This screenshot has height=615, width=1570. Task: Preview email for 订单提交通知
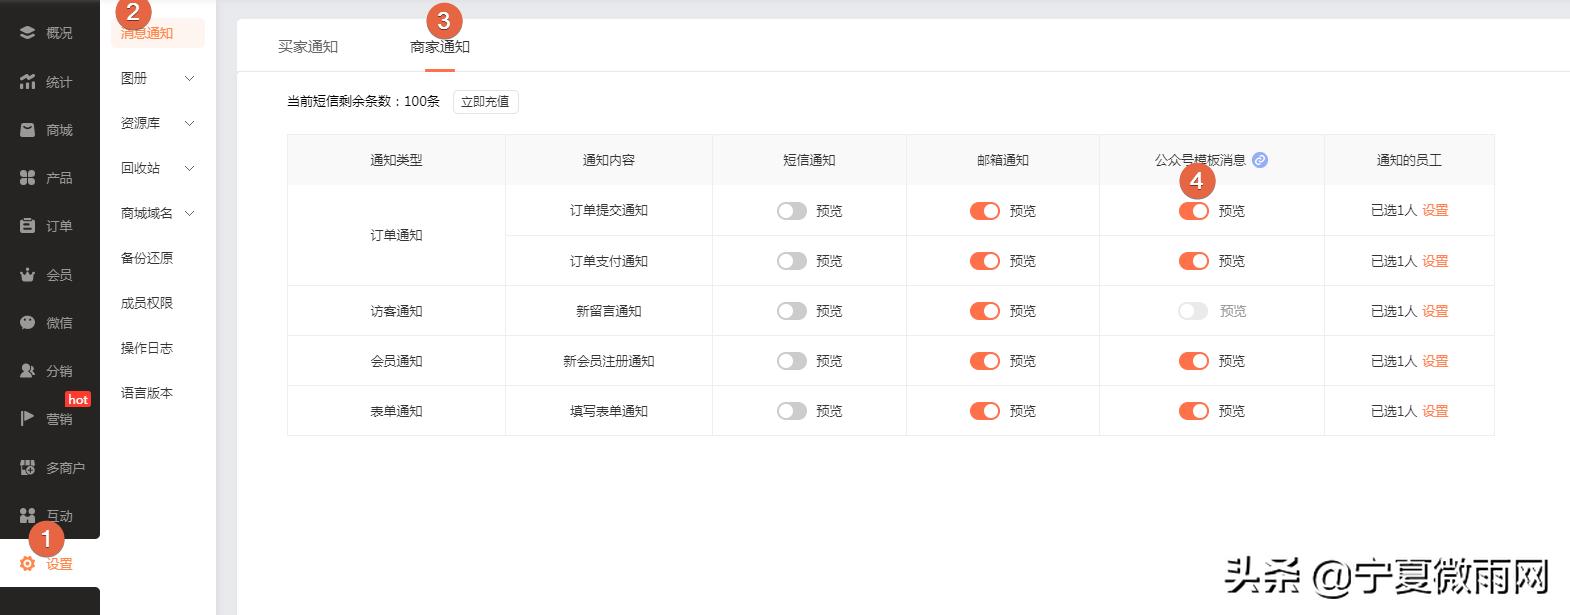pos(1022,211)
